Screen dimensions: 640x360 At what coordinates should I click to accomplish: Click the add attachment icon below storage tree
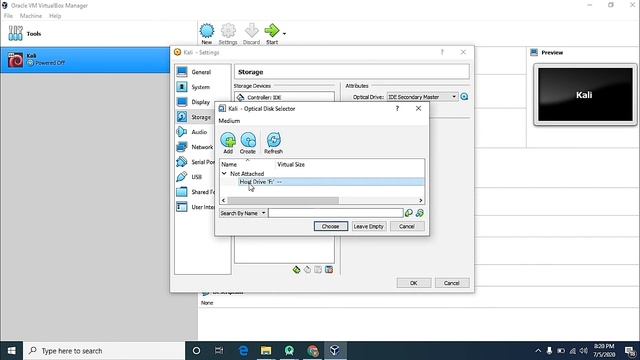pos(318,269)
